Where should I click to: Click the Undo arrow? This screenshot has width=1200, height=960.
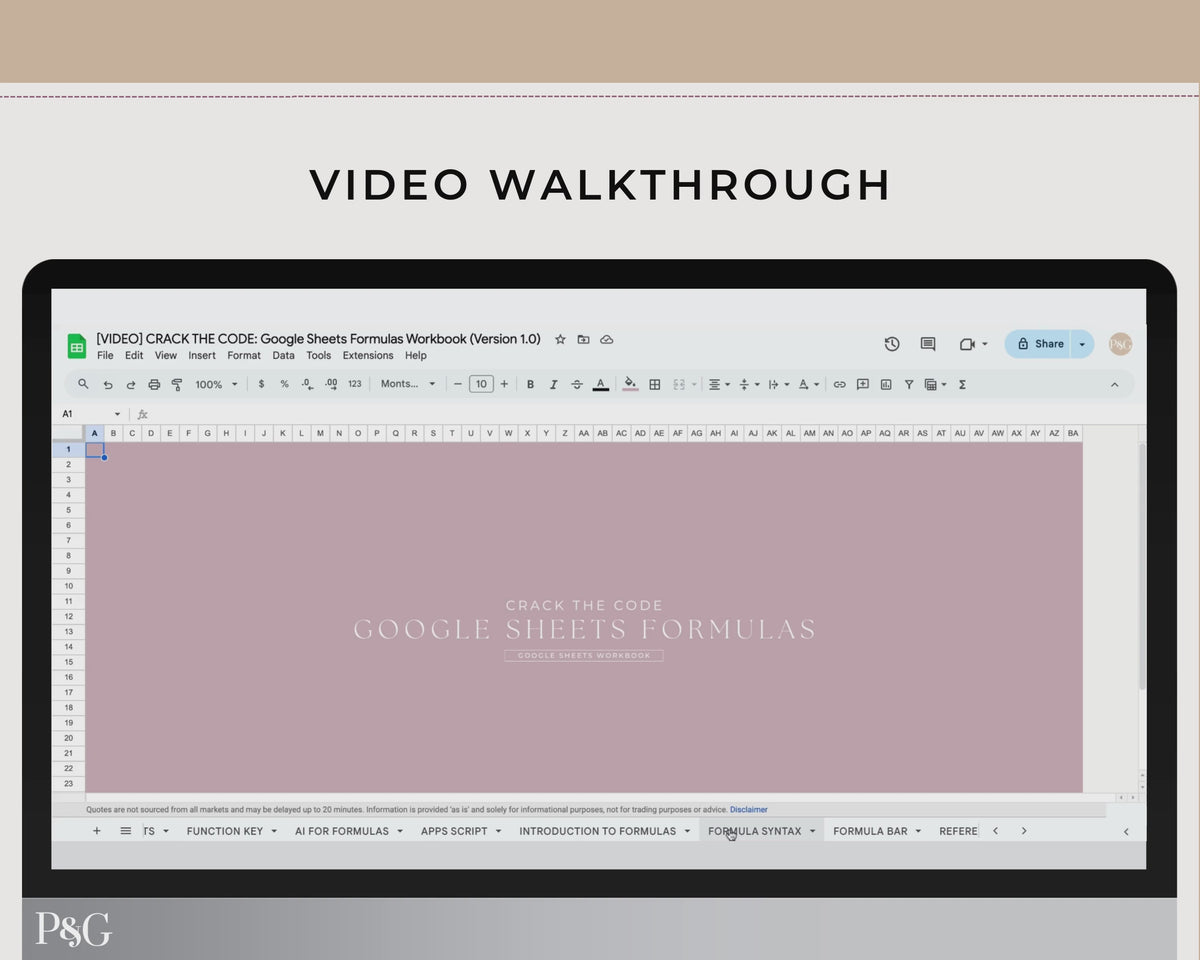[108, 384]
